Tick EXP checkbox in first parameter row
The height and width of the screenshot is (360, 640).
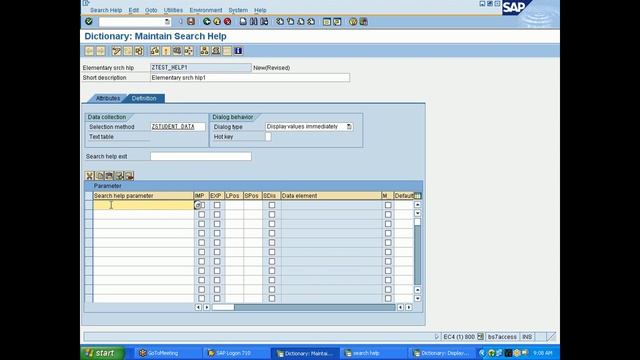click(x=217, y=205)
